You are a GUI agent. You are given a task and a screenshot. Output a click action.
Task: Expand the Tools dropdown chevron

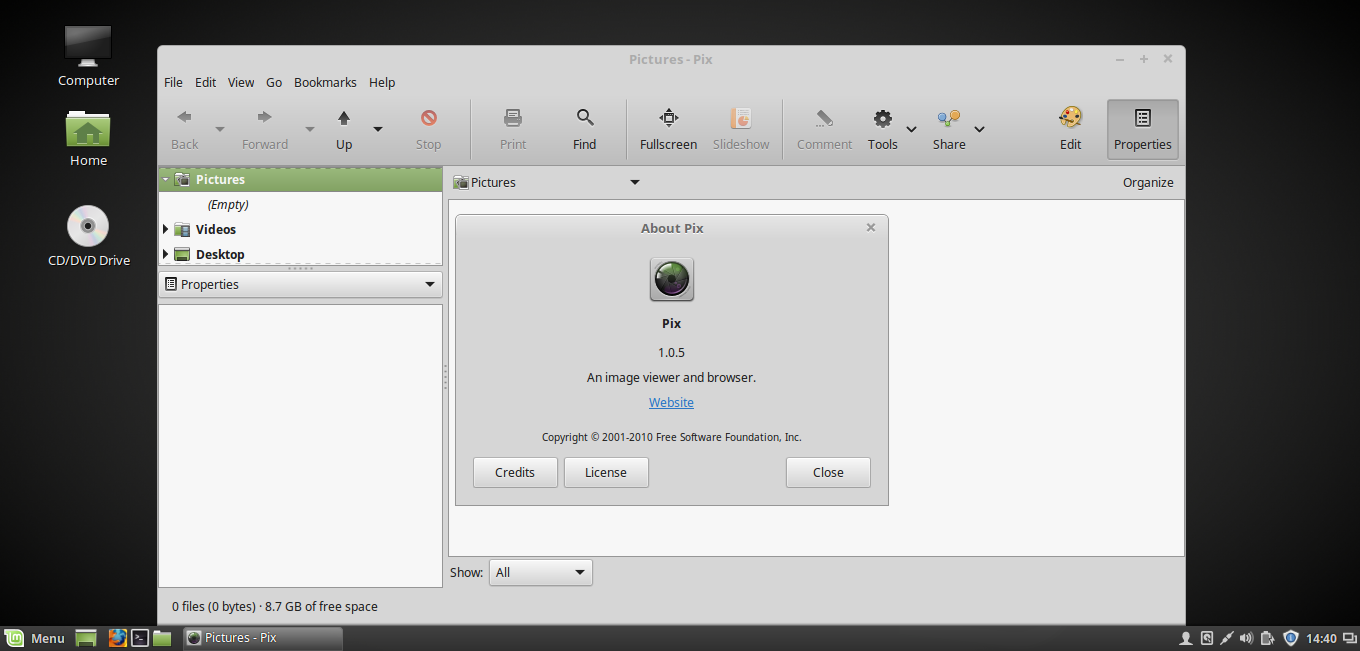pos(911,129)
